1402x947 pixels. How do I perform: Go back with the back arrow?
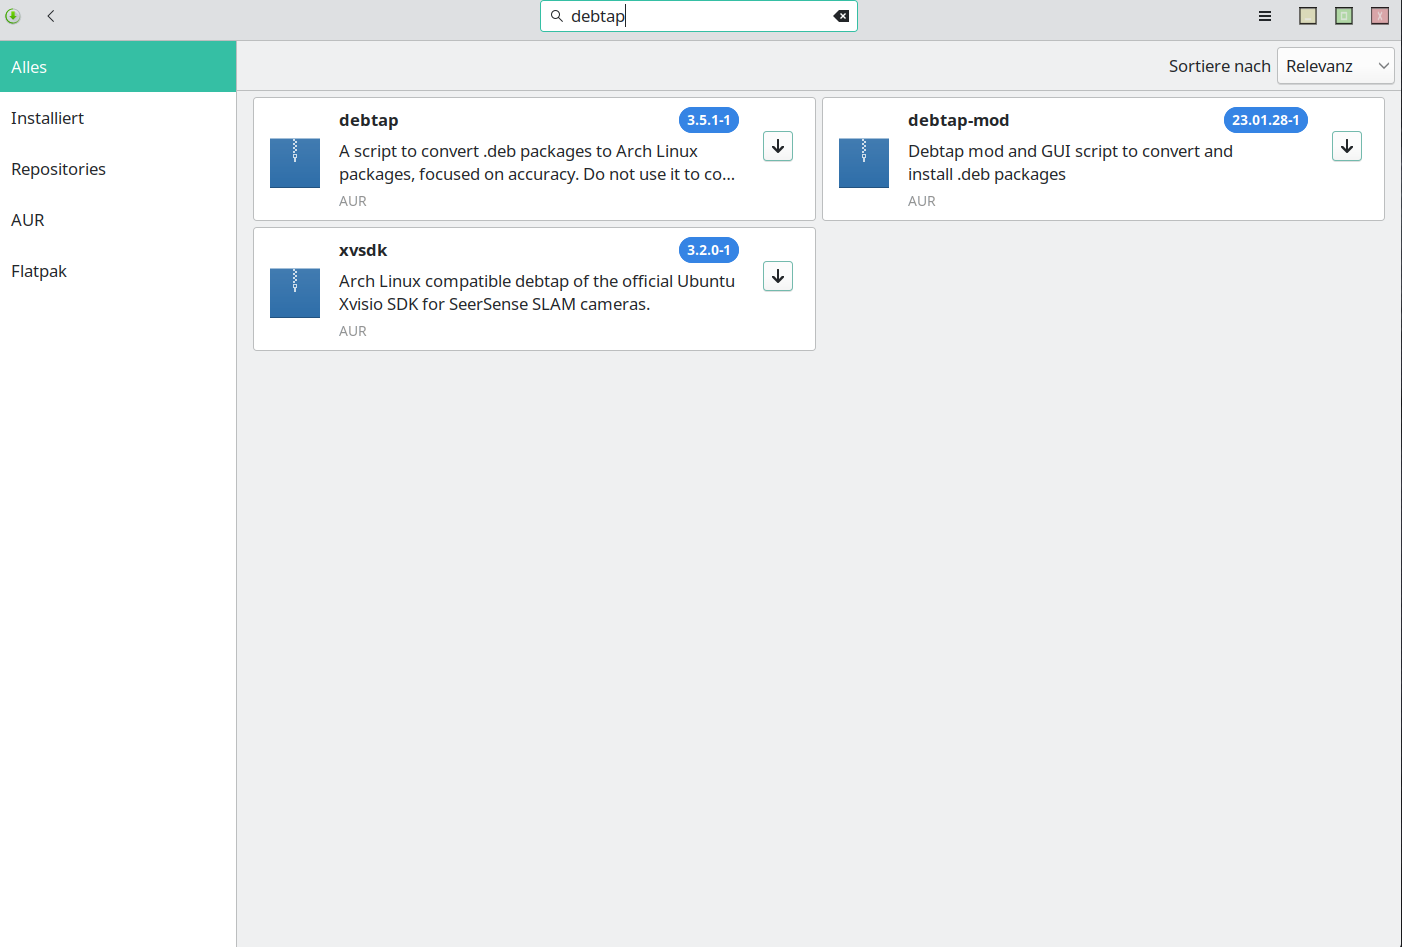pos(51,16)
